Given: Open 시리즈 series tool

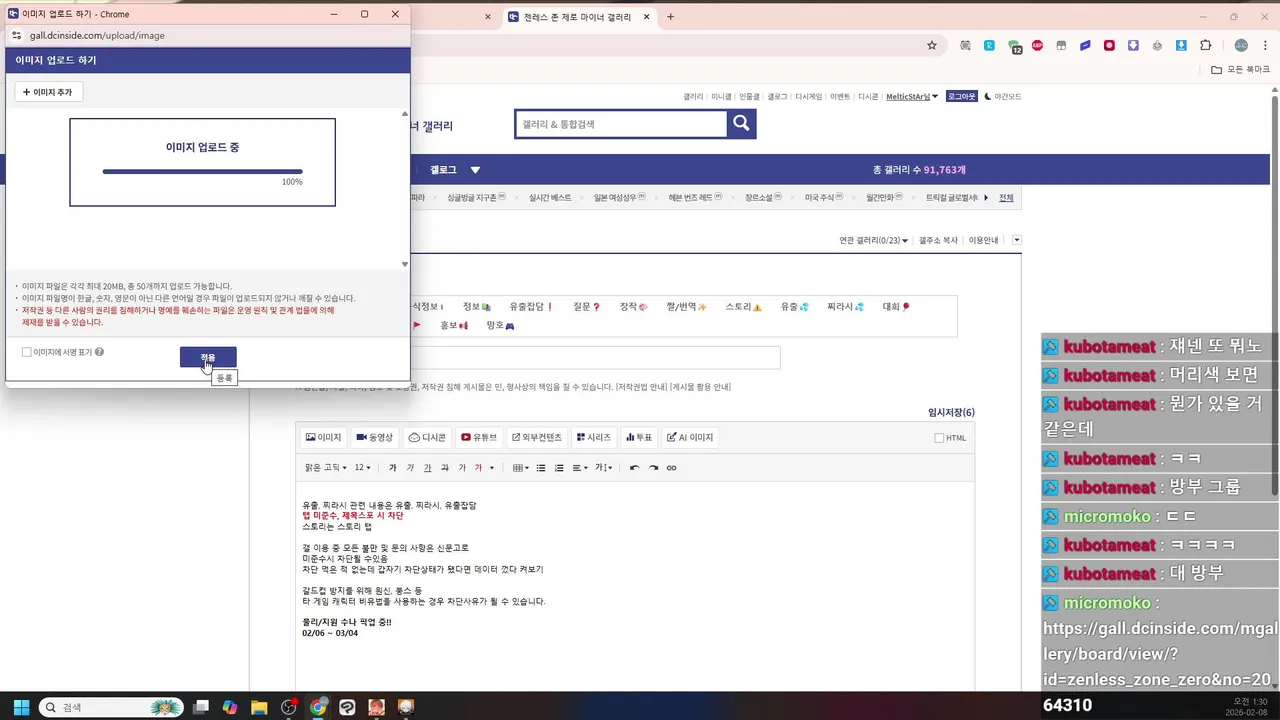Looking at the screenshot, I should (594, 437).
